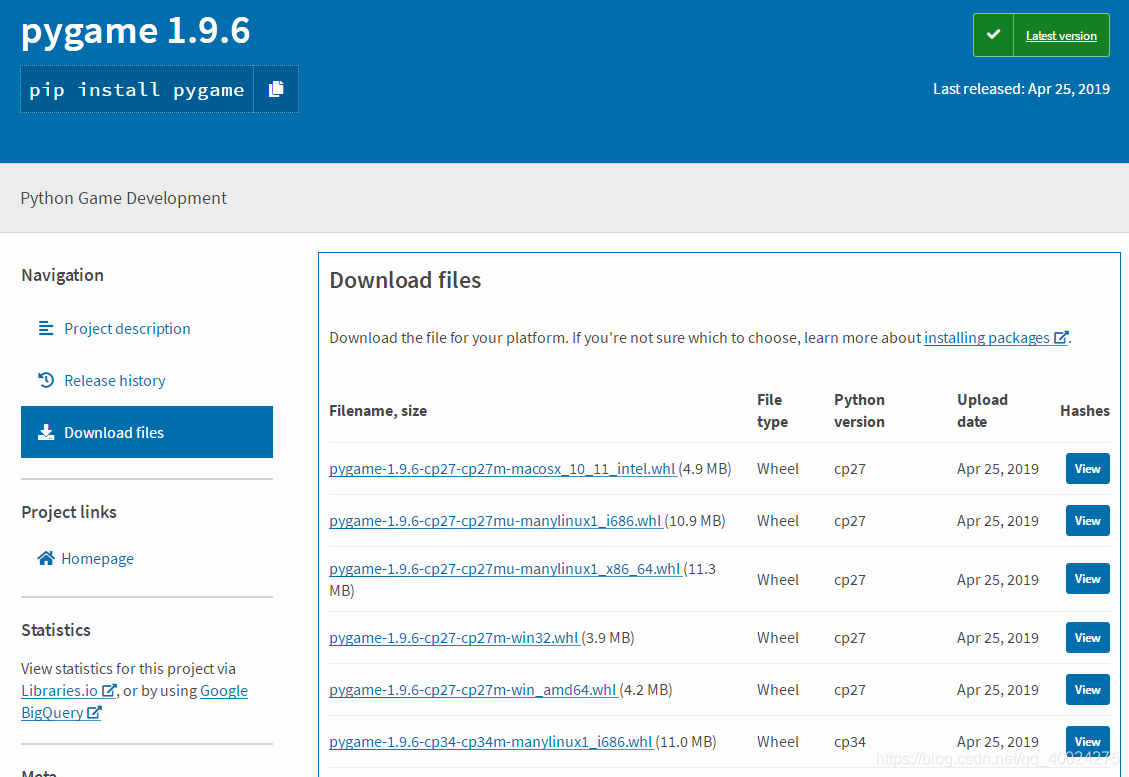The height and width of the screenshot is (777, 1129).
Task: Click the Hashes column header
Action: pyautogui.click(x=1084, y=410)
